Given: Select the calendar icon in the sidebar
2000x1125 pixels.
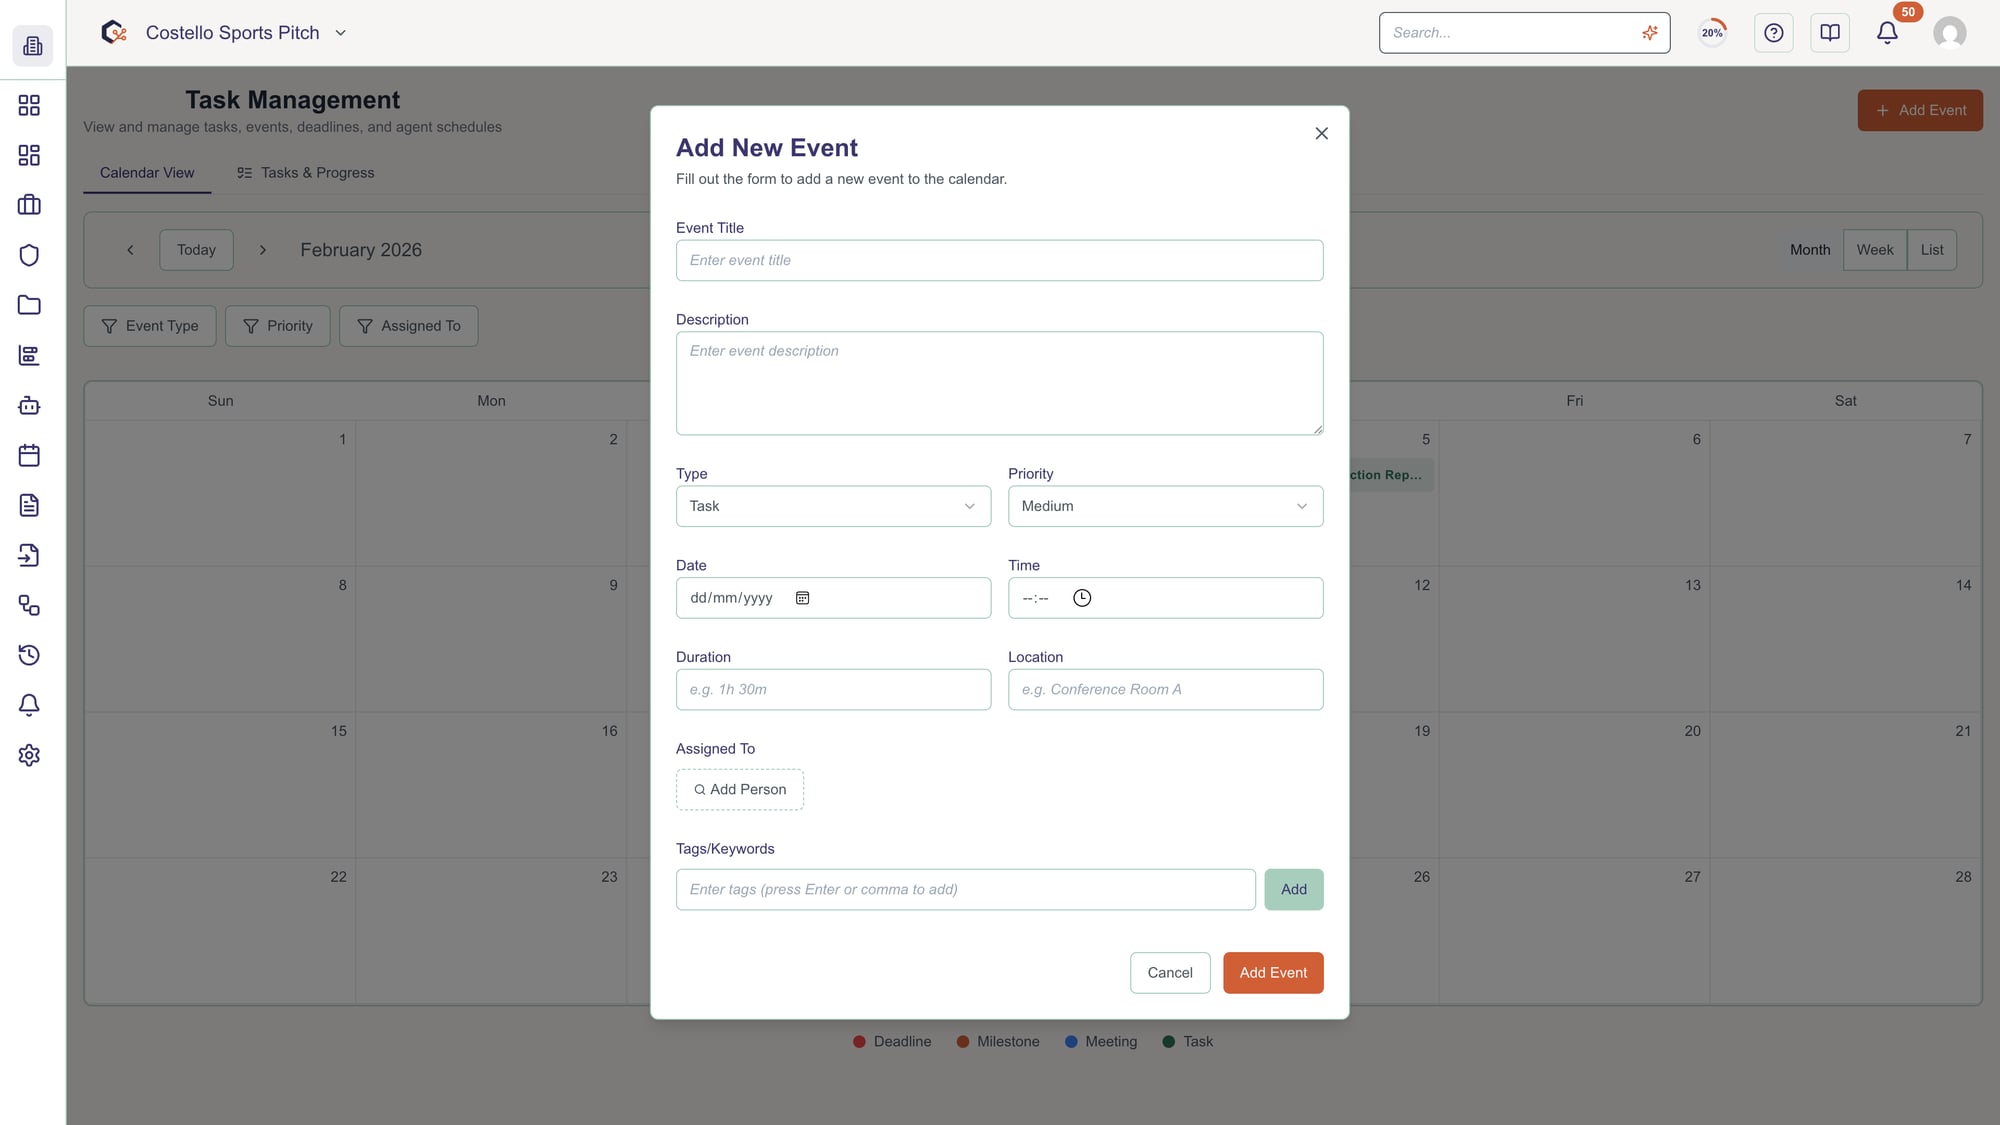Looking at the screenshot, I should click(x=29, y=455).
